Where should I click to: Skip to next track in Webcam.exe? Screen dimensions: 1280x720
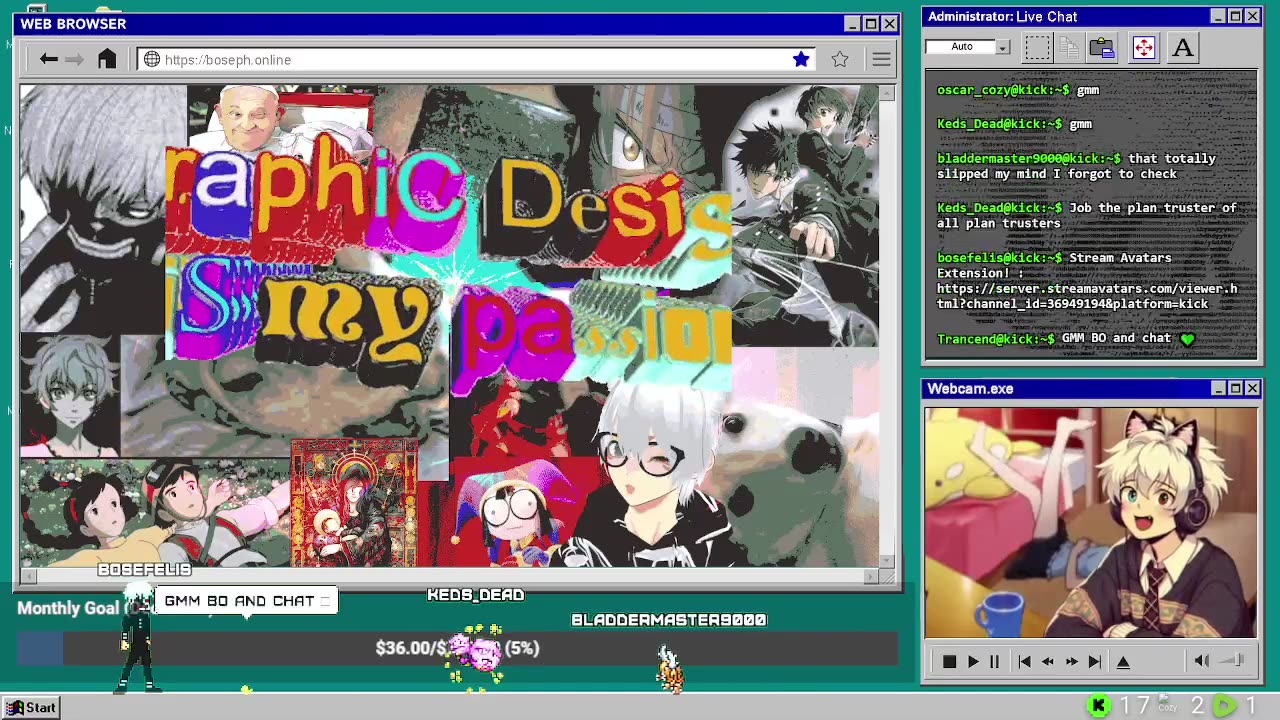pos(1095,661)
